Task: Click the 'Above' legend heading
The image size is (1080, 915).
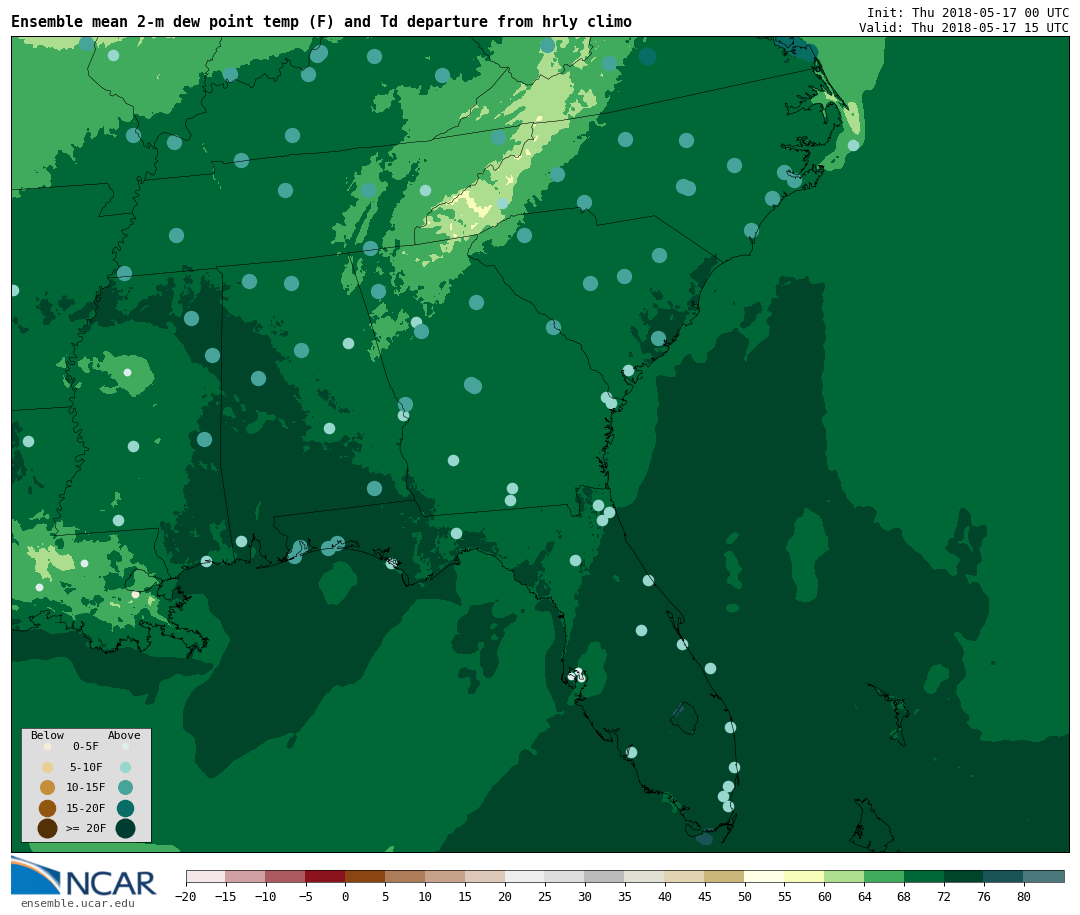Action: point(124,735)
